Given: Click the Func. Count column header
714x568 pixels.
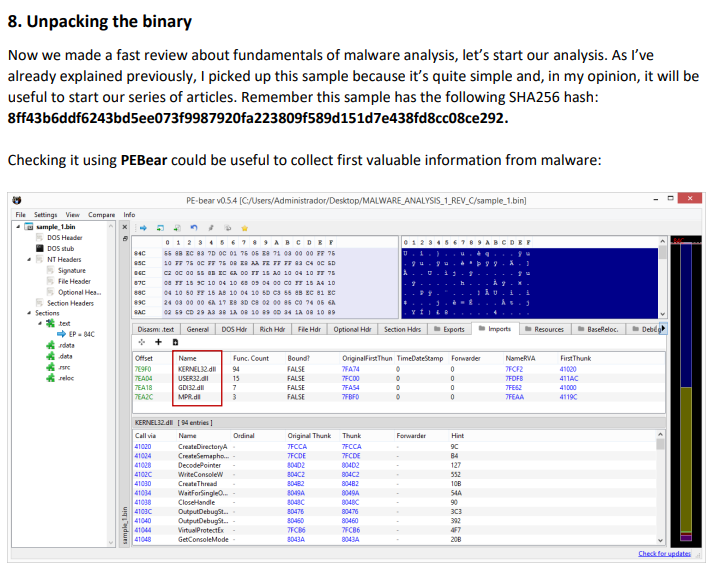Looking at the screenshot, I should click(x=251, y=358).
